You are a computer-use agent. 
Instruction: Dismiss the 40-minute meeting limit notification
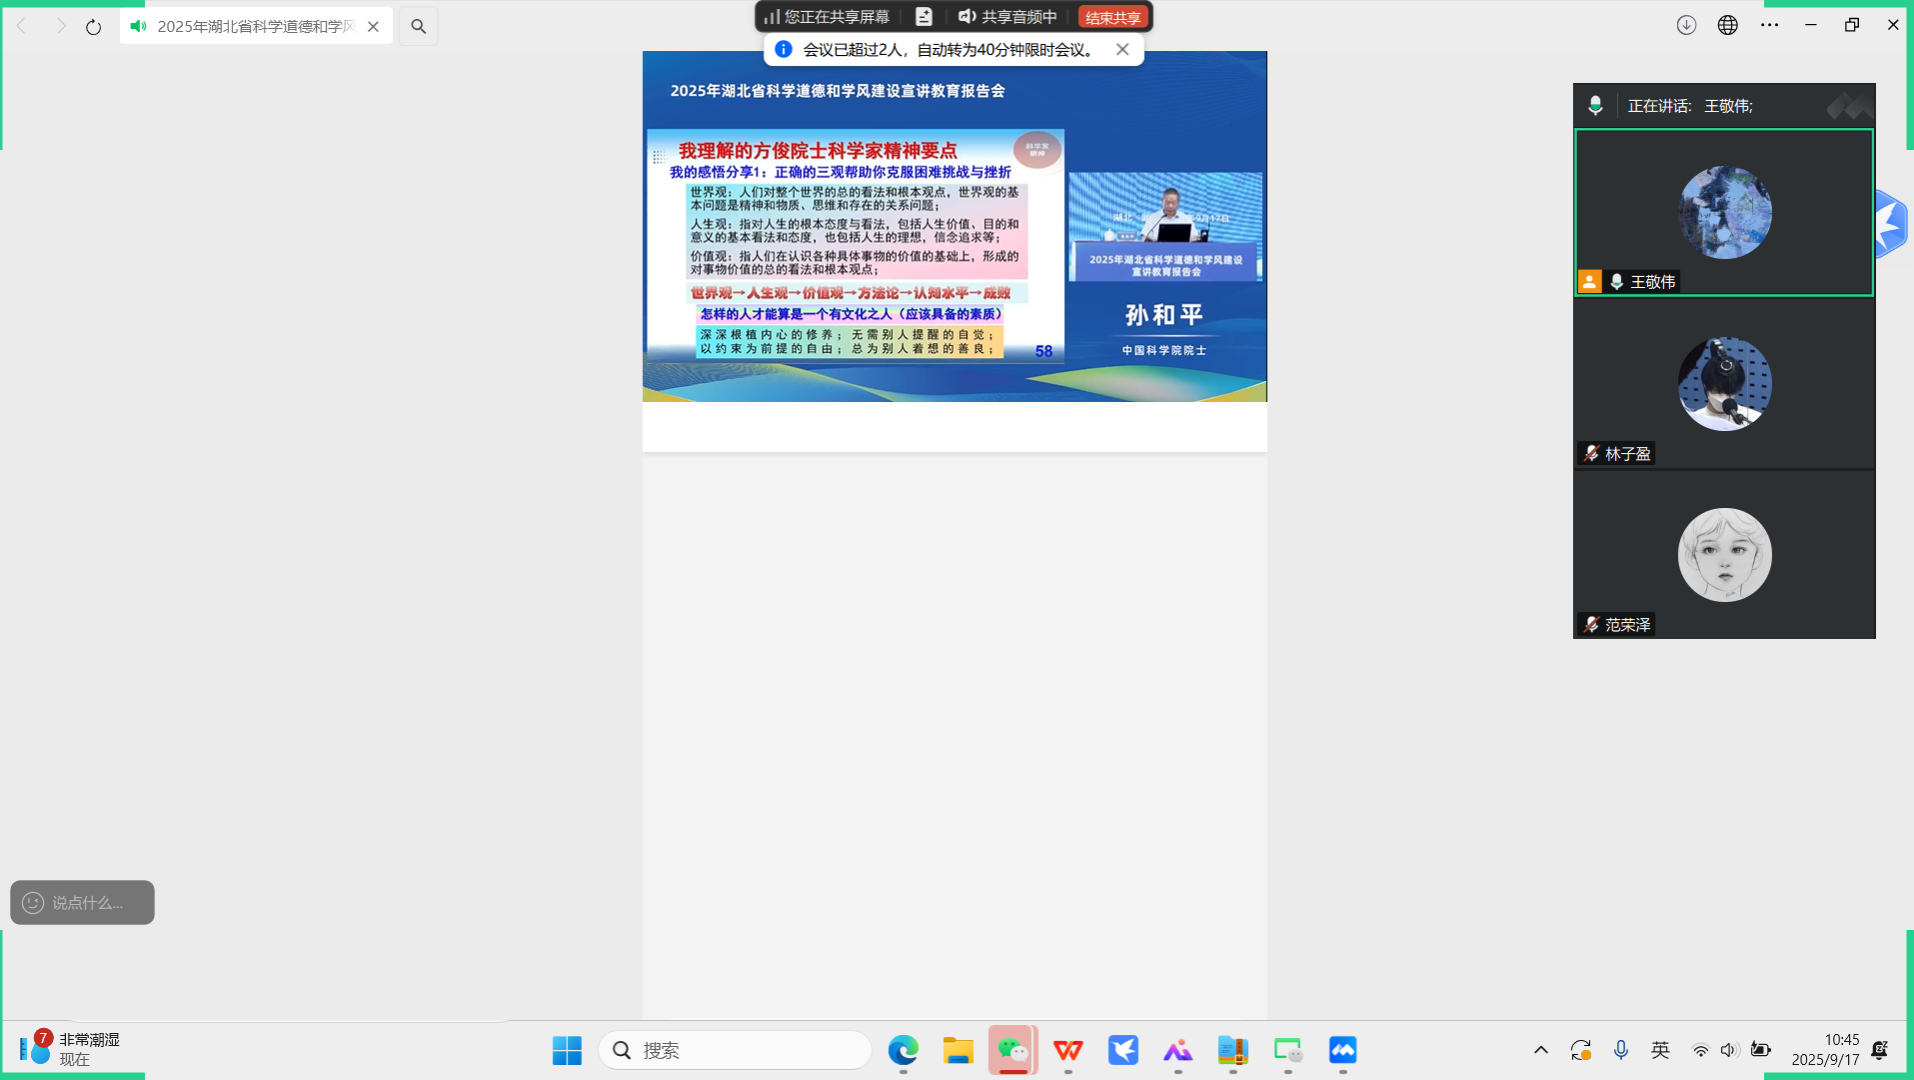[1122, 49]
